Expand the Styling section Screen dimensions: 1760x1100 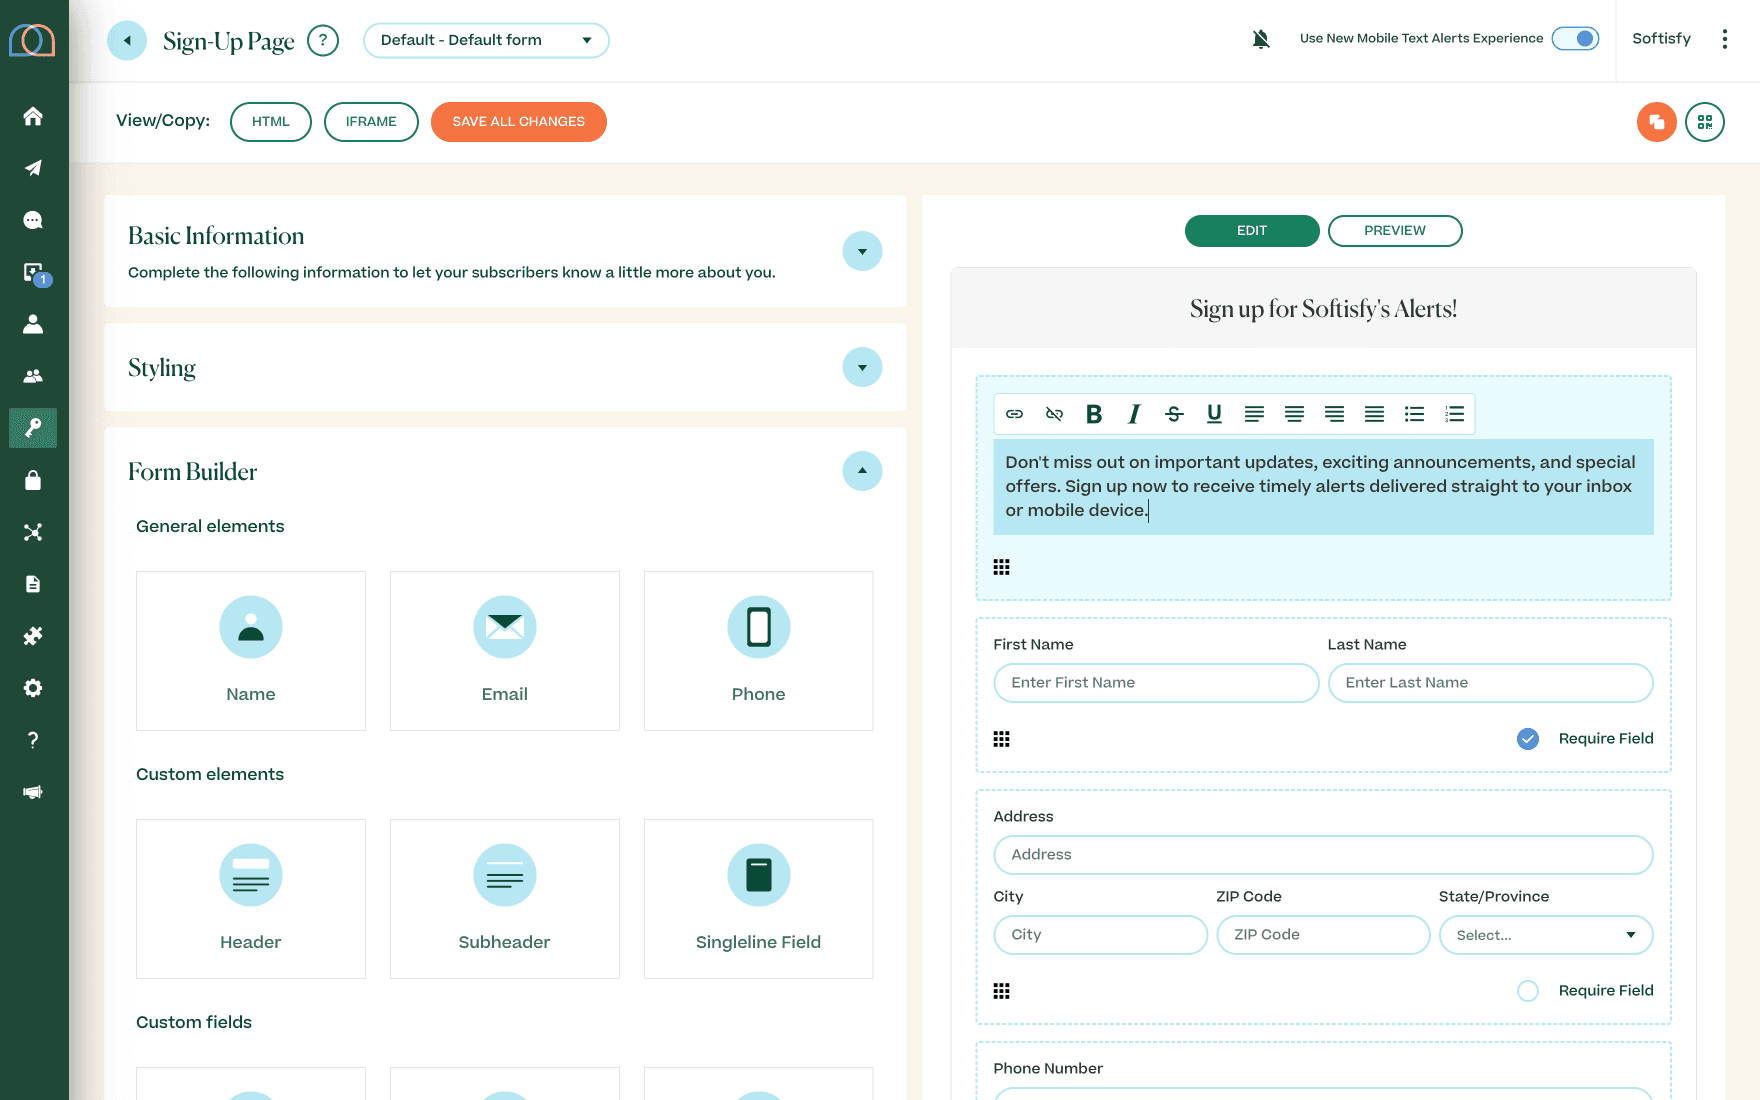click(x=862, y=367)
